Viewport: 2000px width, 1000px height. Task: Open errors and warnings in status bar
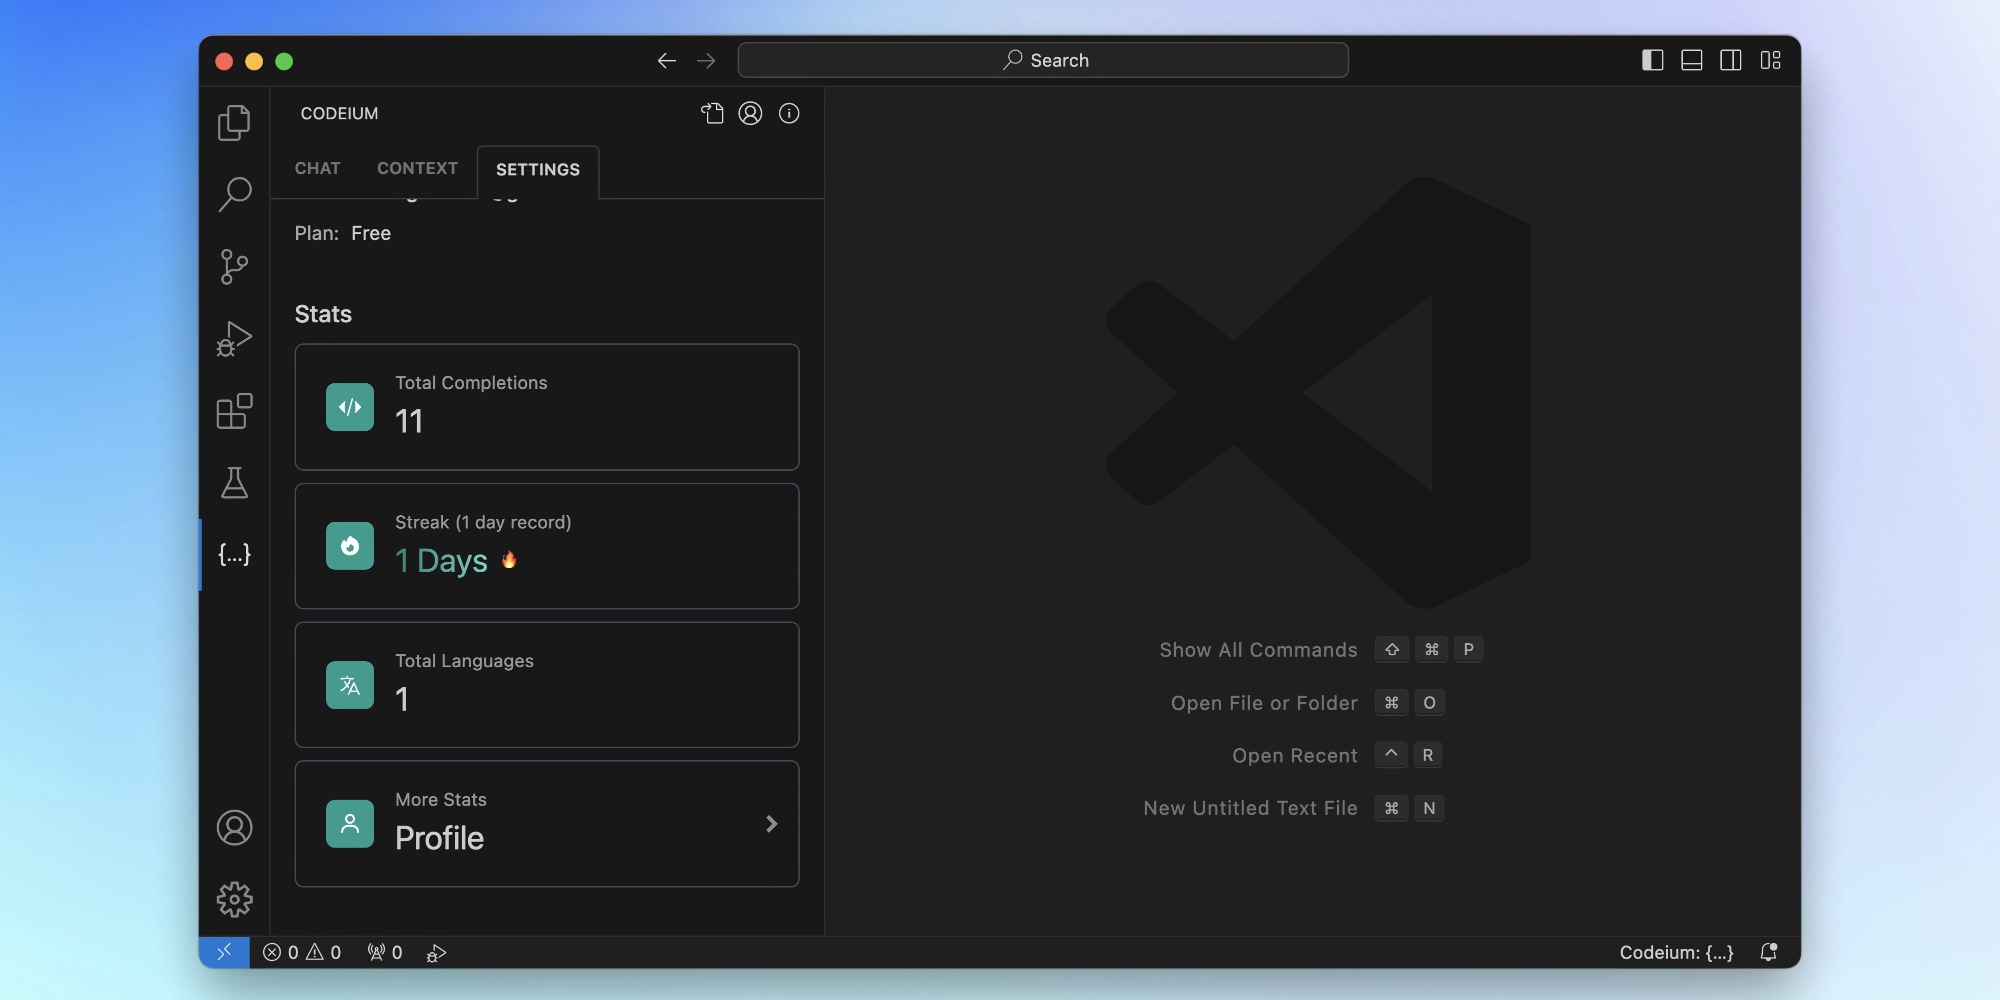pyautogui.click(x=302, y=953)
